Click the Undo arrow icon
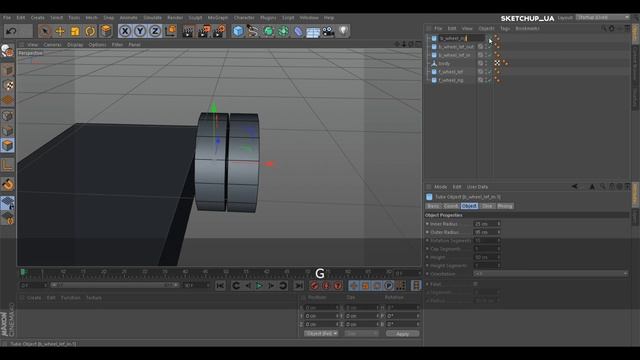This screenshot has height=360, width=640. point(11,31)
